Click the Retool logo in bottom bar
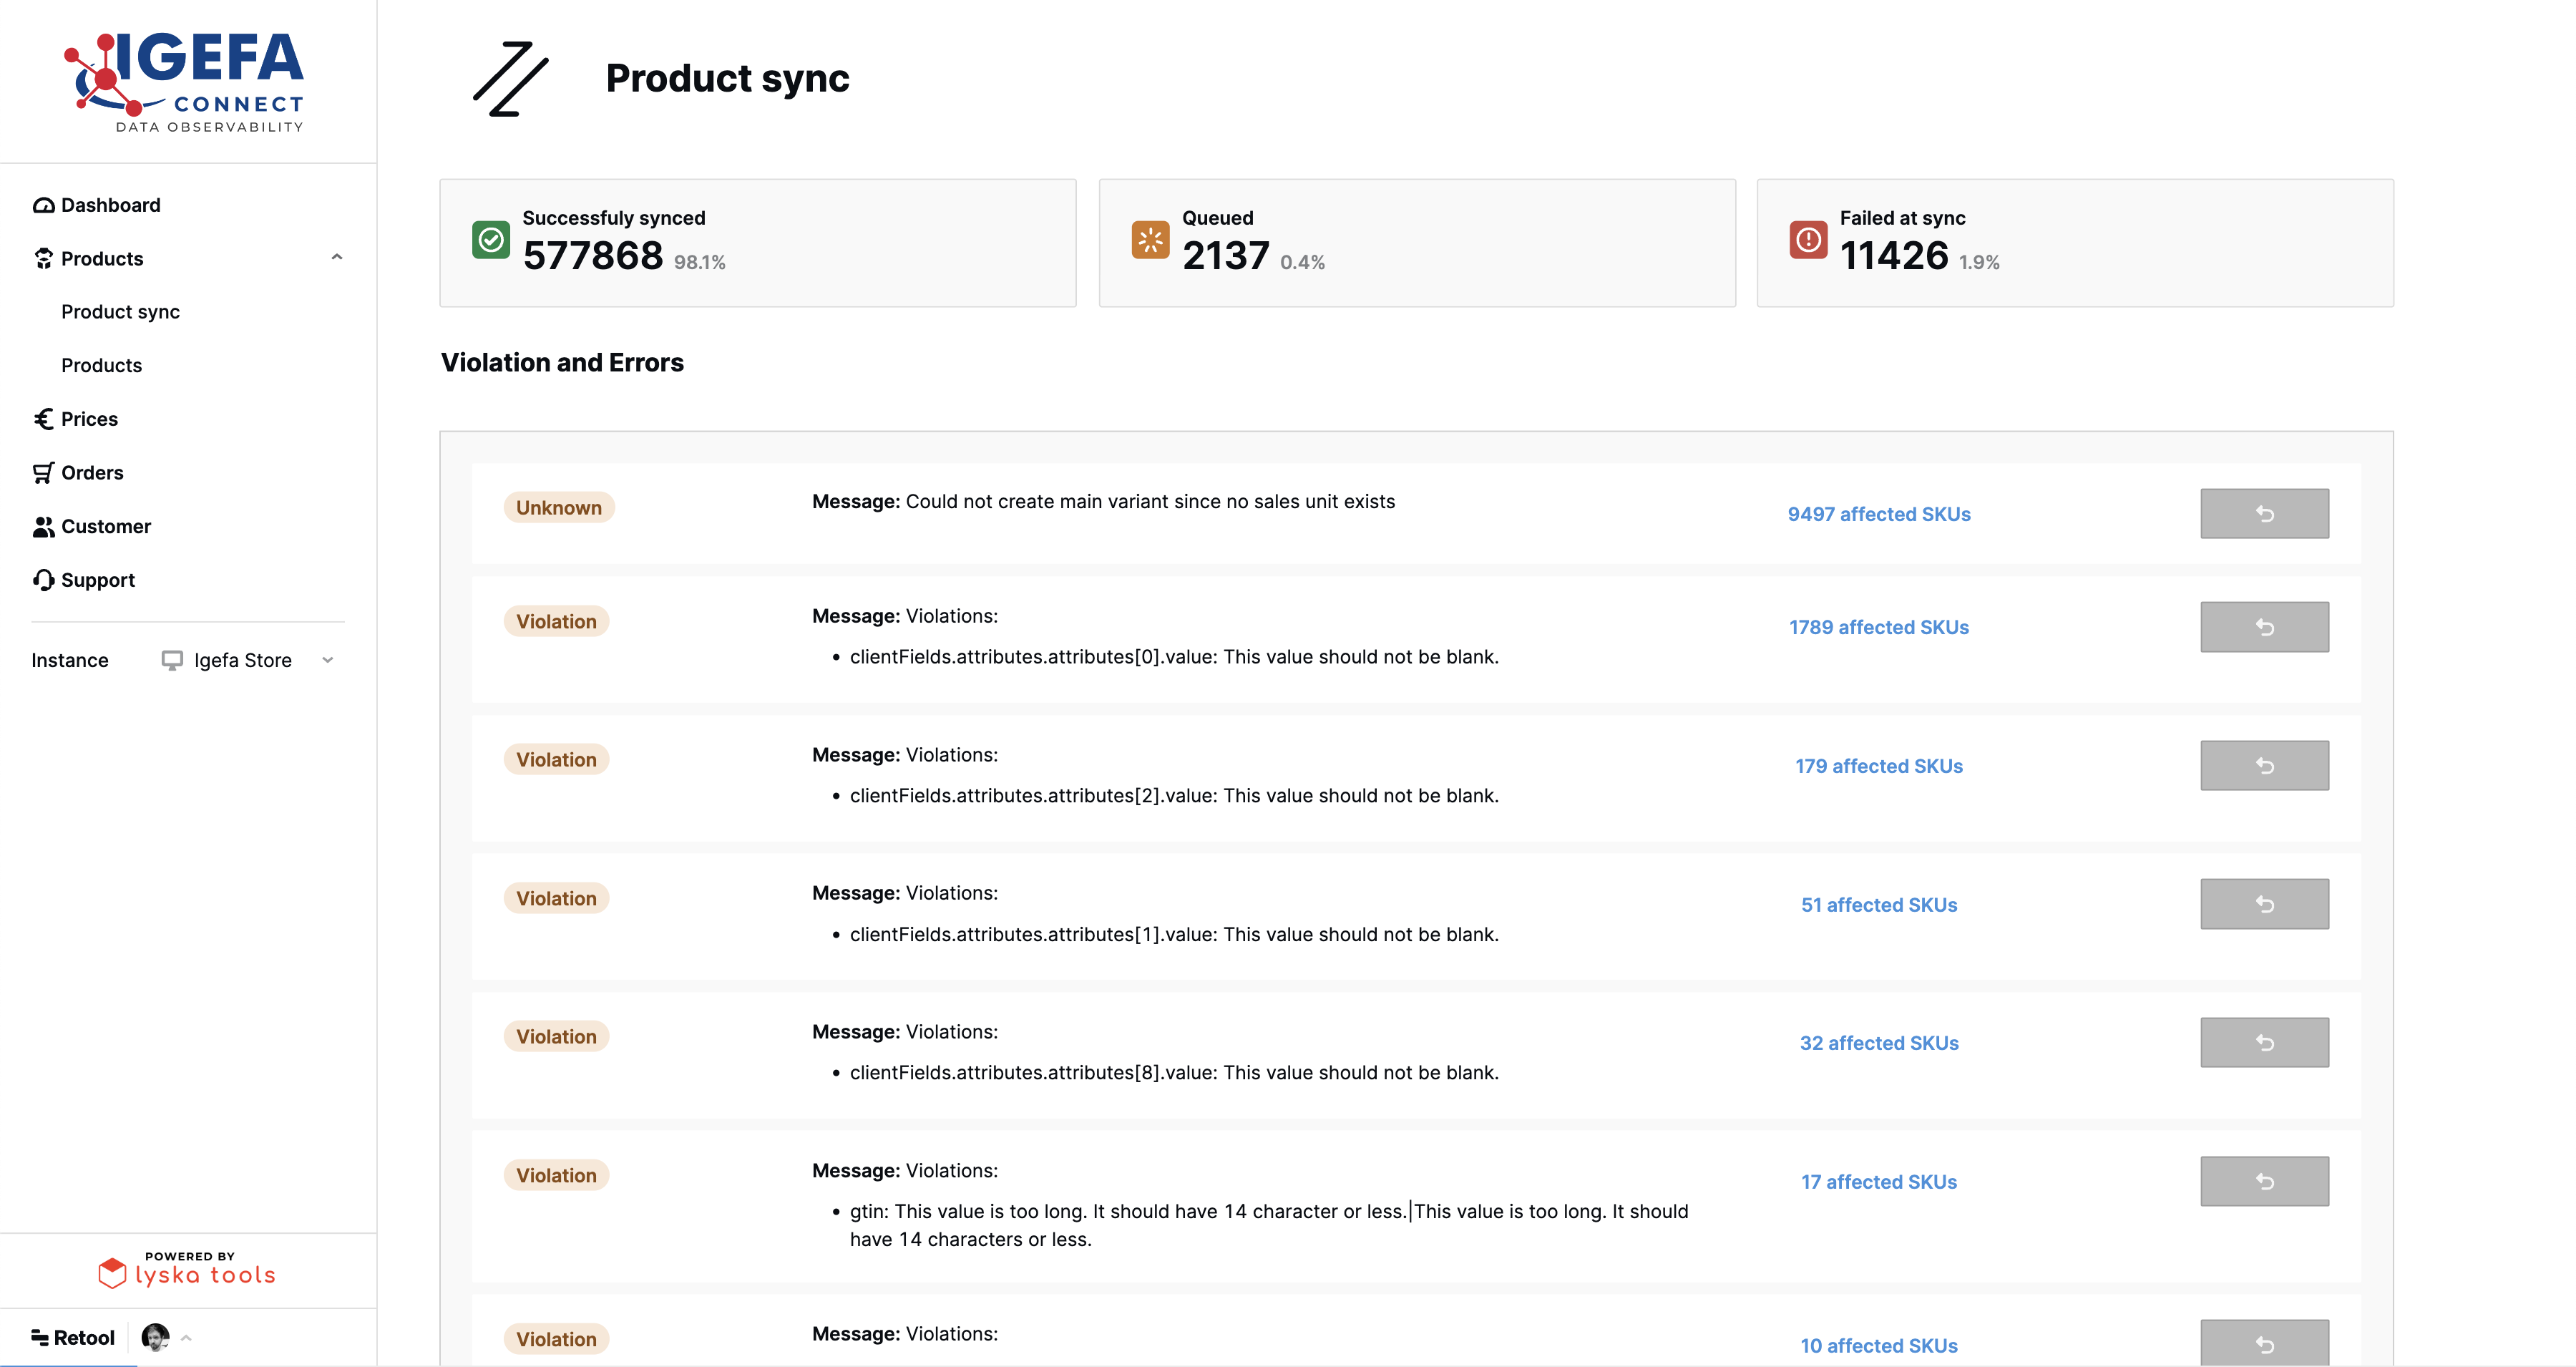 click(73, 1338)
